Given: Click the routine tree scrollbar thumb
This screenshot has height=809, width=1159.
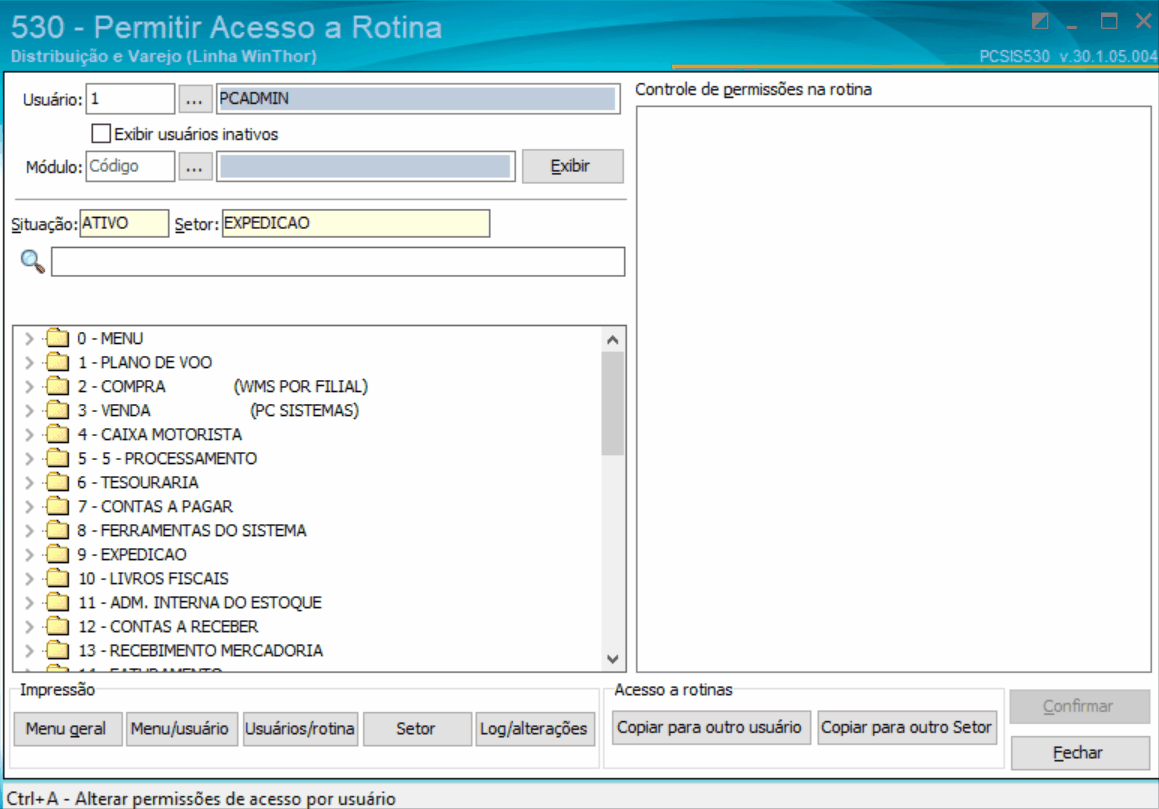Looking at the screenshot, I should point(612,404).
